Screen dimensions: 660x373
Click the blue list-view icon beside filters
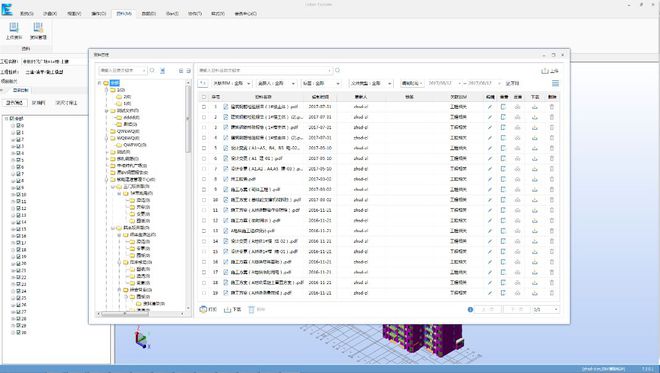coord(555,83)
